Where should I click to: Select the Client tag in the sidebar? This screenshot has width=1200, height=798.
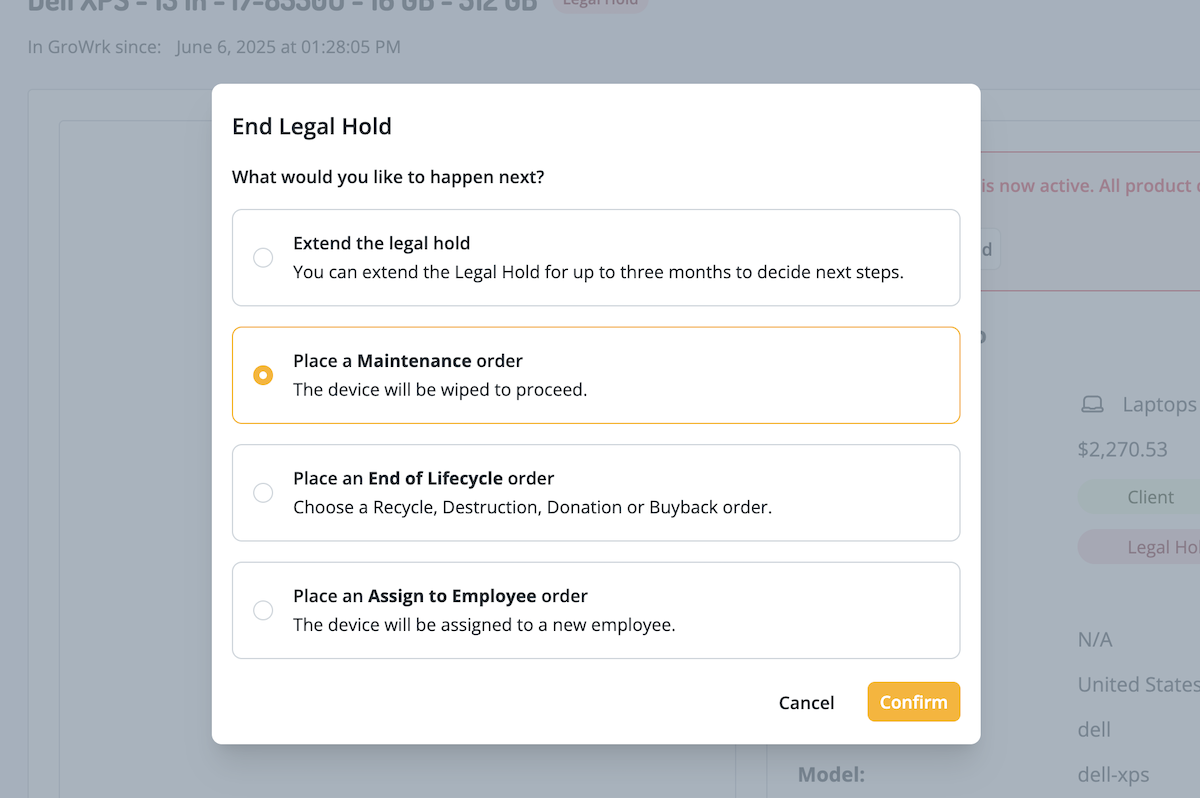[1149, 496]
